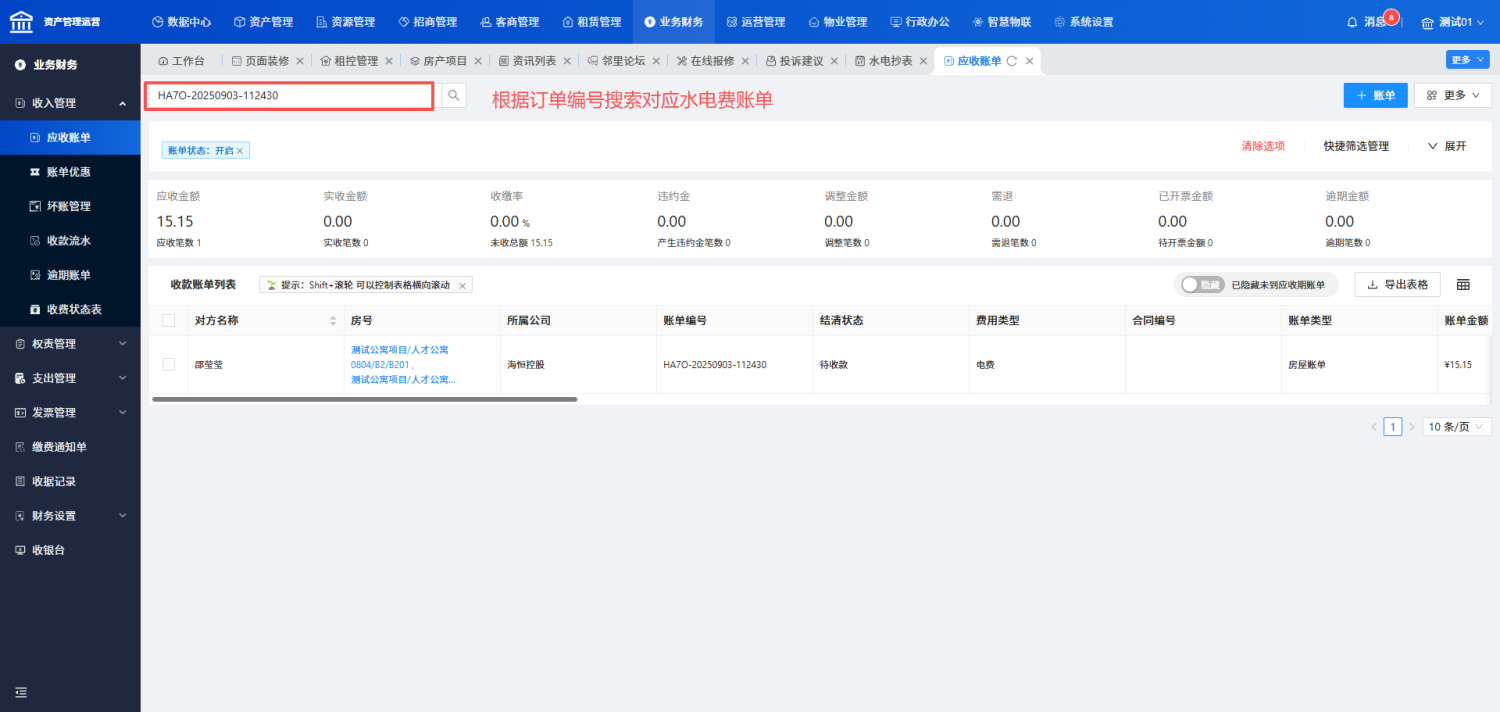Close the 投诉建议 tab
The height and width of the screenshot is (712, 1500).
click(x=834, y=61)
